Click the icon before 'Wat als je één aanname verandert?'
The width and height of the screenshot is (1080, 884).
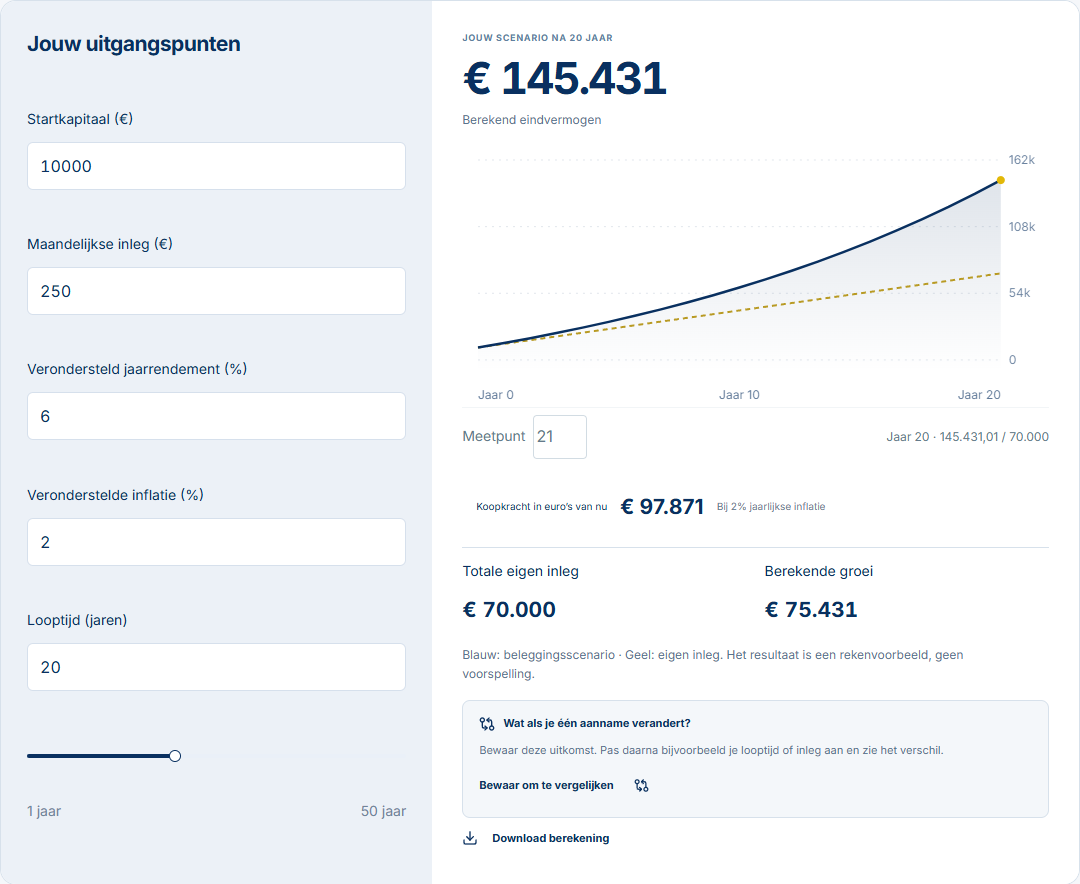[x=487, y=723]
